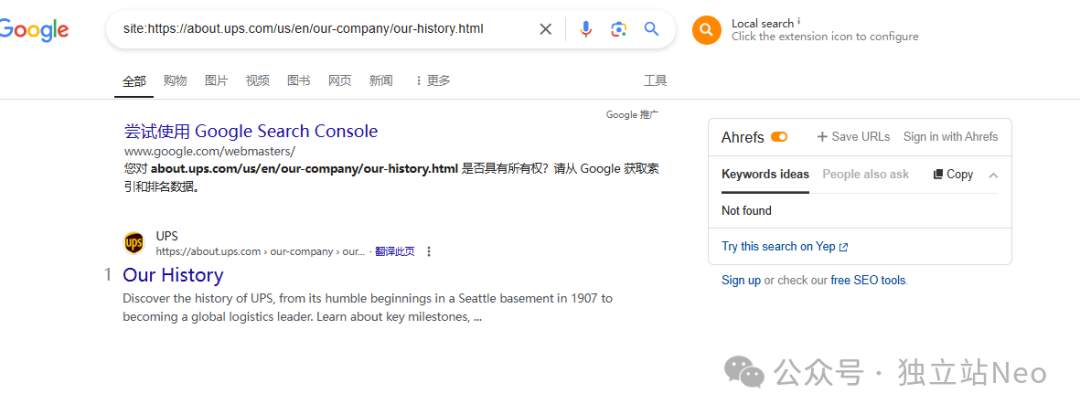The image size is (1080, 415).
Task: Click the 'Google 推广' label
Action: pyautogui.click(x=632, y=114)
